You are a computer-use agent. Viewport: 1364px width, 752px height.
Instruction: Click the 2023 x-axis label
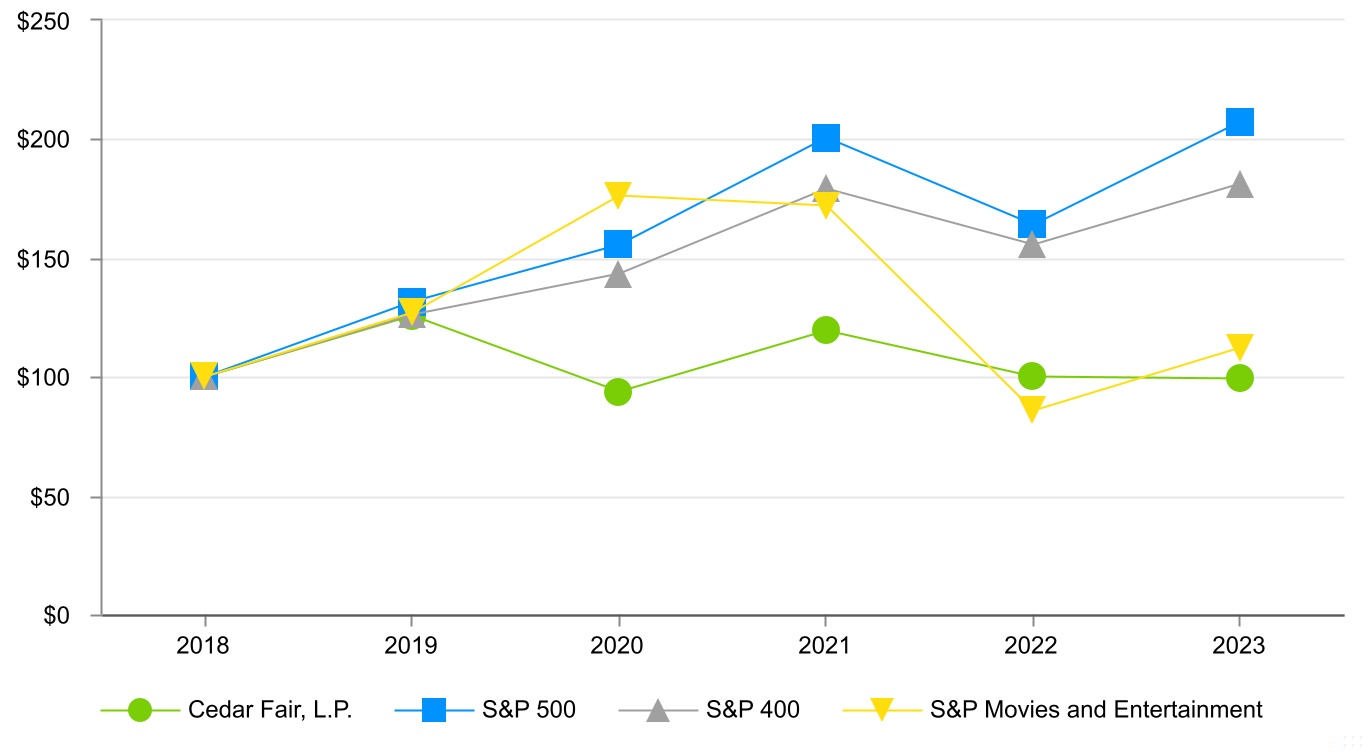pos(1240,646)
